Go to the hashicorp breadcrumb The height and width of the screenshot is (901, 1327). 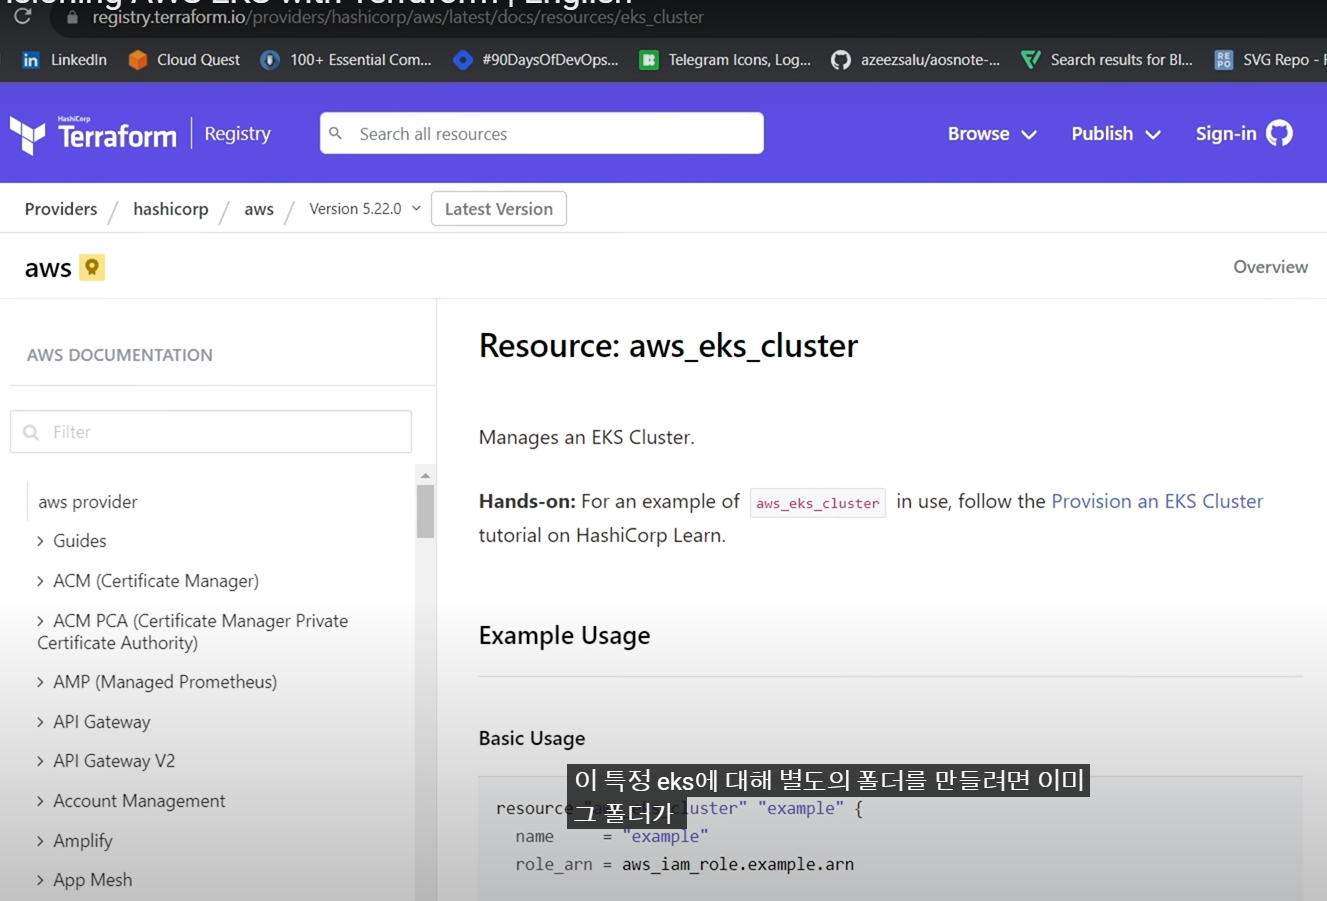(171, 209)
